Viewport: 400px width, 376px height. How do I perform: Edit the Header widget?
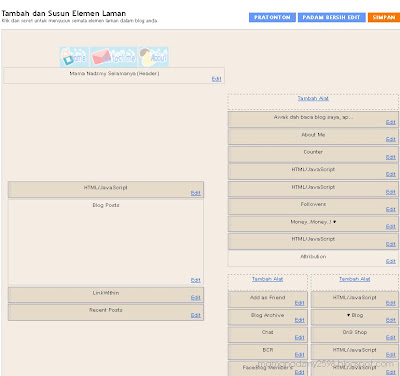pos(216,79)
